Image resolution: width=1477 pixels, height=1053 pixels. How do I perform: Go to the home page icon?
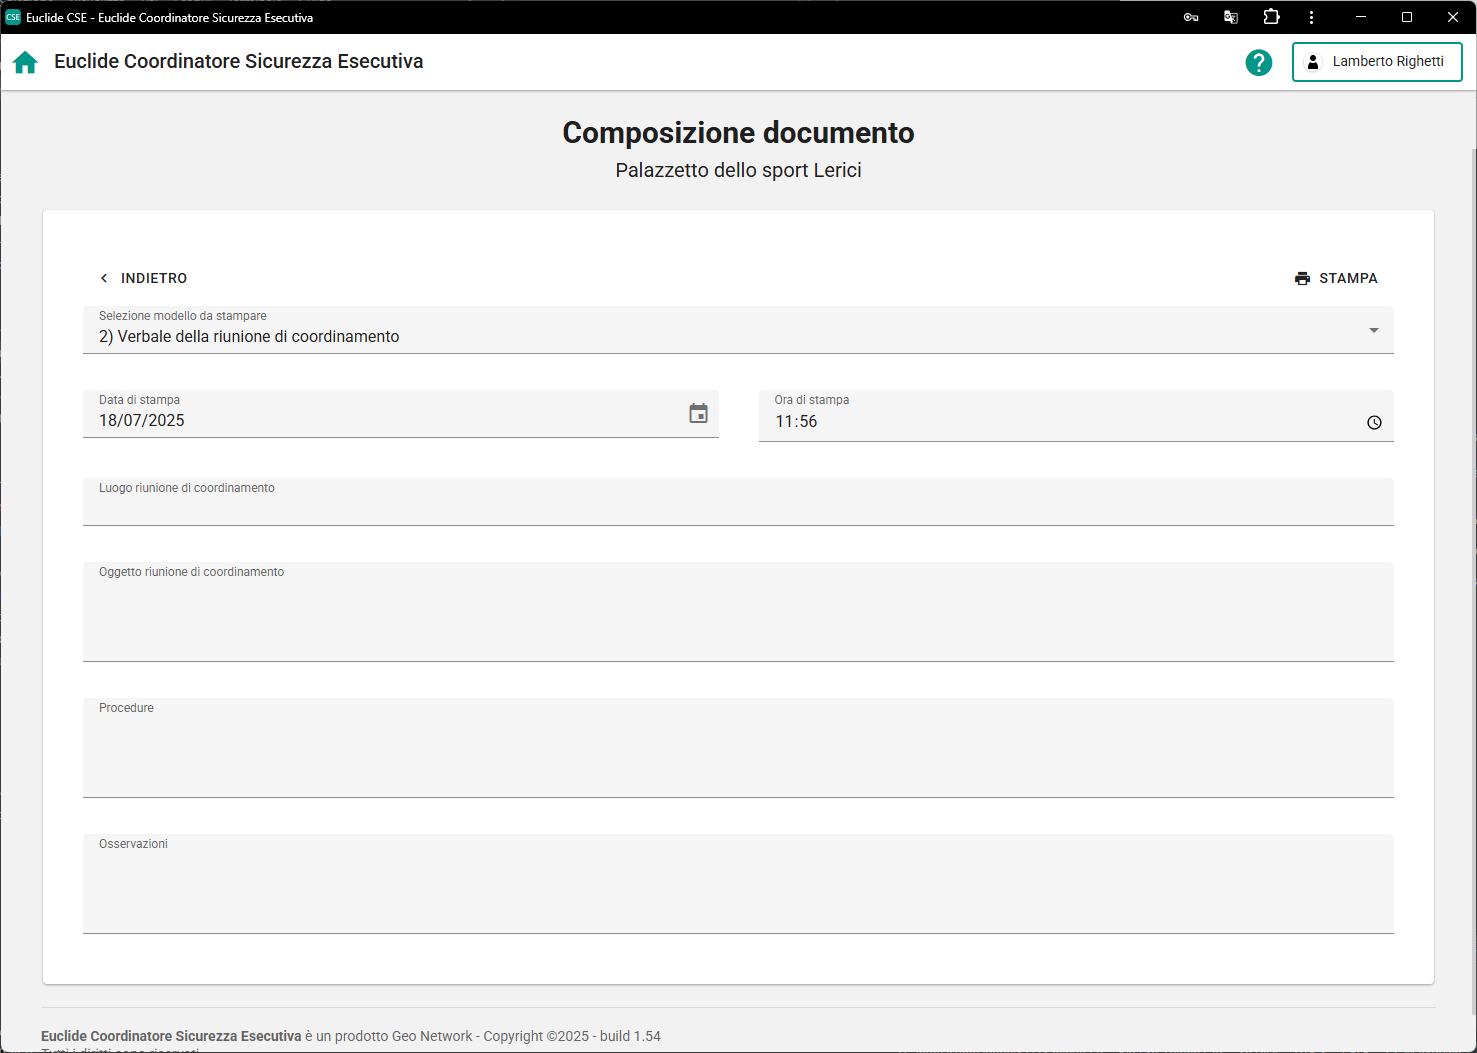[25, 62]
